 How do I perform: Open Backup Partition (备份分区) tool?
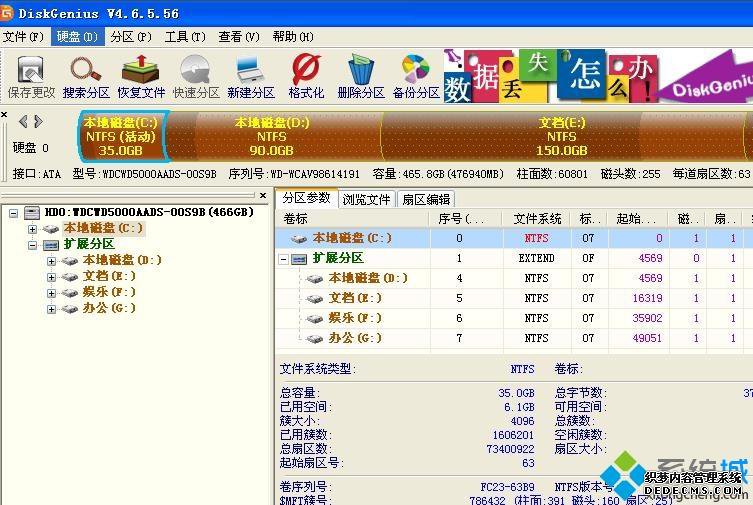click(416, 77)
